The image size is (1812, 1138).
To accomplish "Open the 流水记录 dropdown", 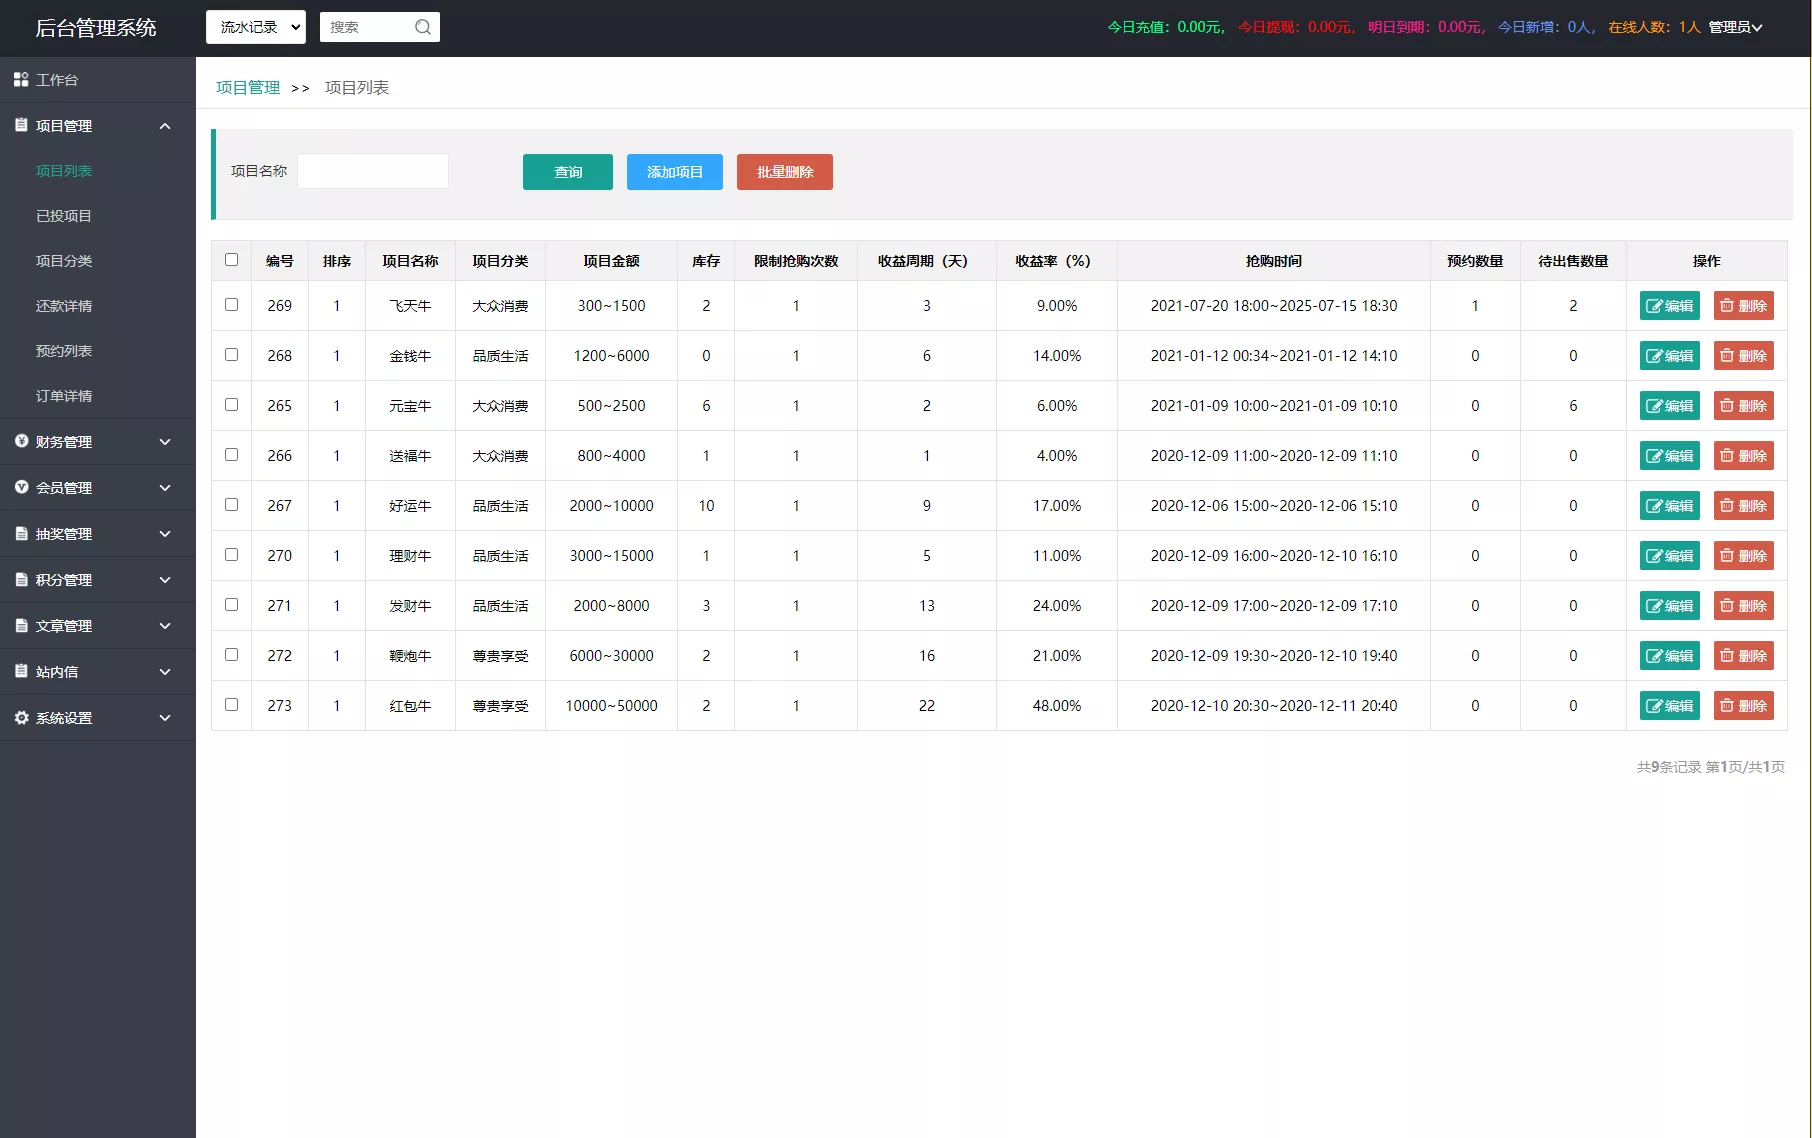I will tap(256, 27).
